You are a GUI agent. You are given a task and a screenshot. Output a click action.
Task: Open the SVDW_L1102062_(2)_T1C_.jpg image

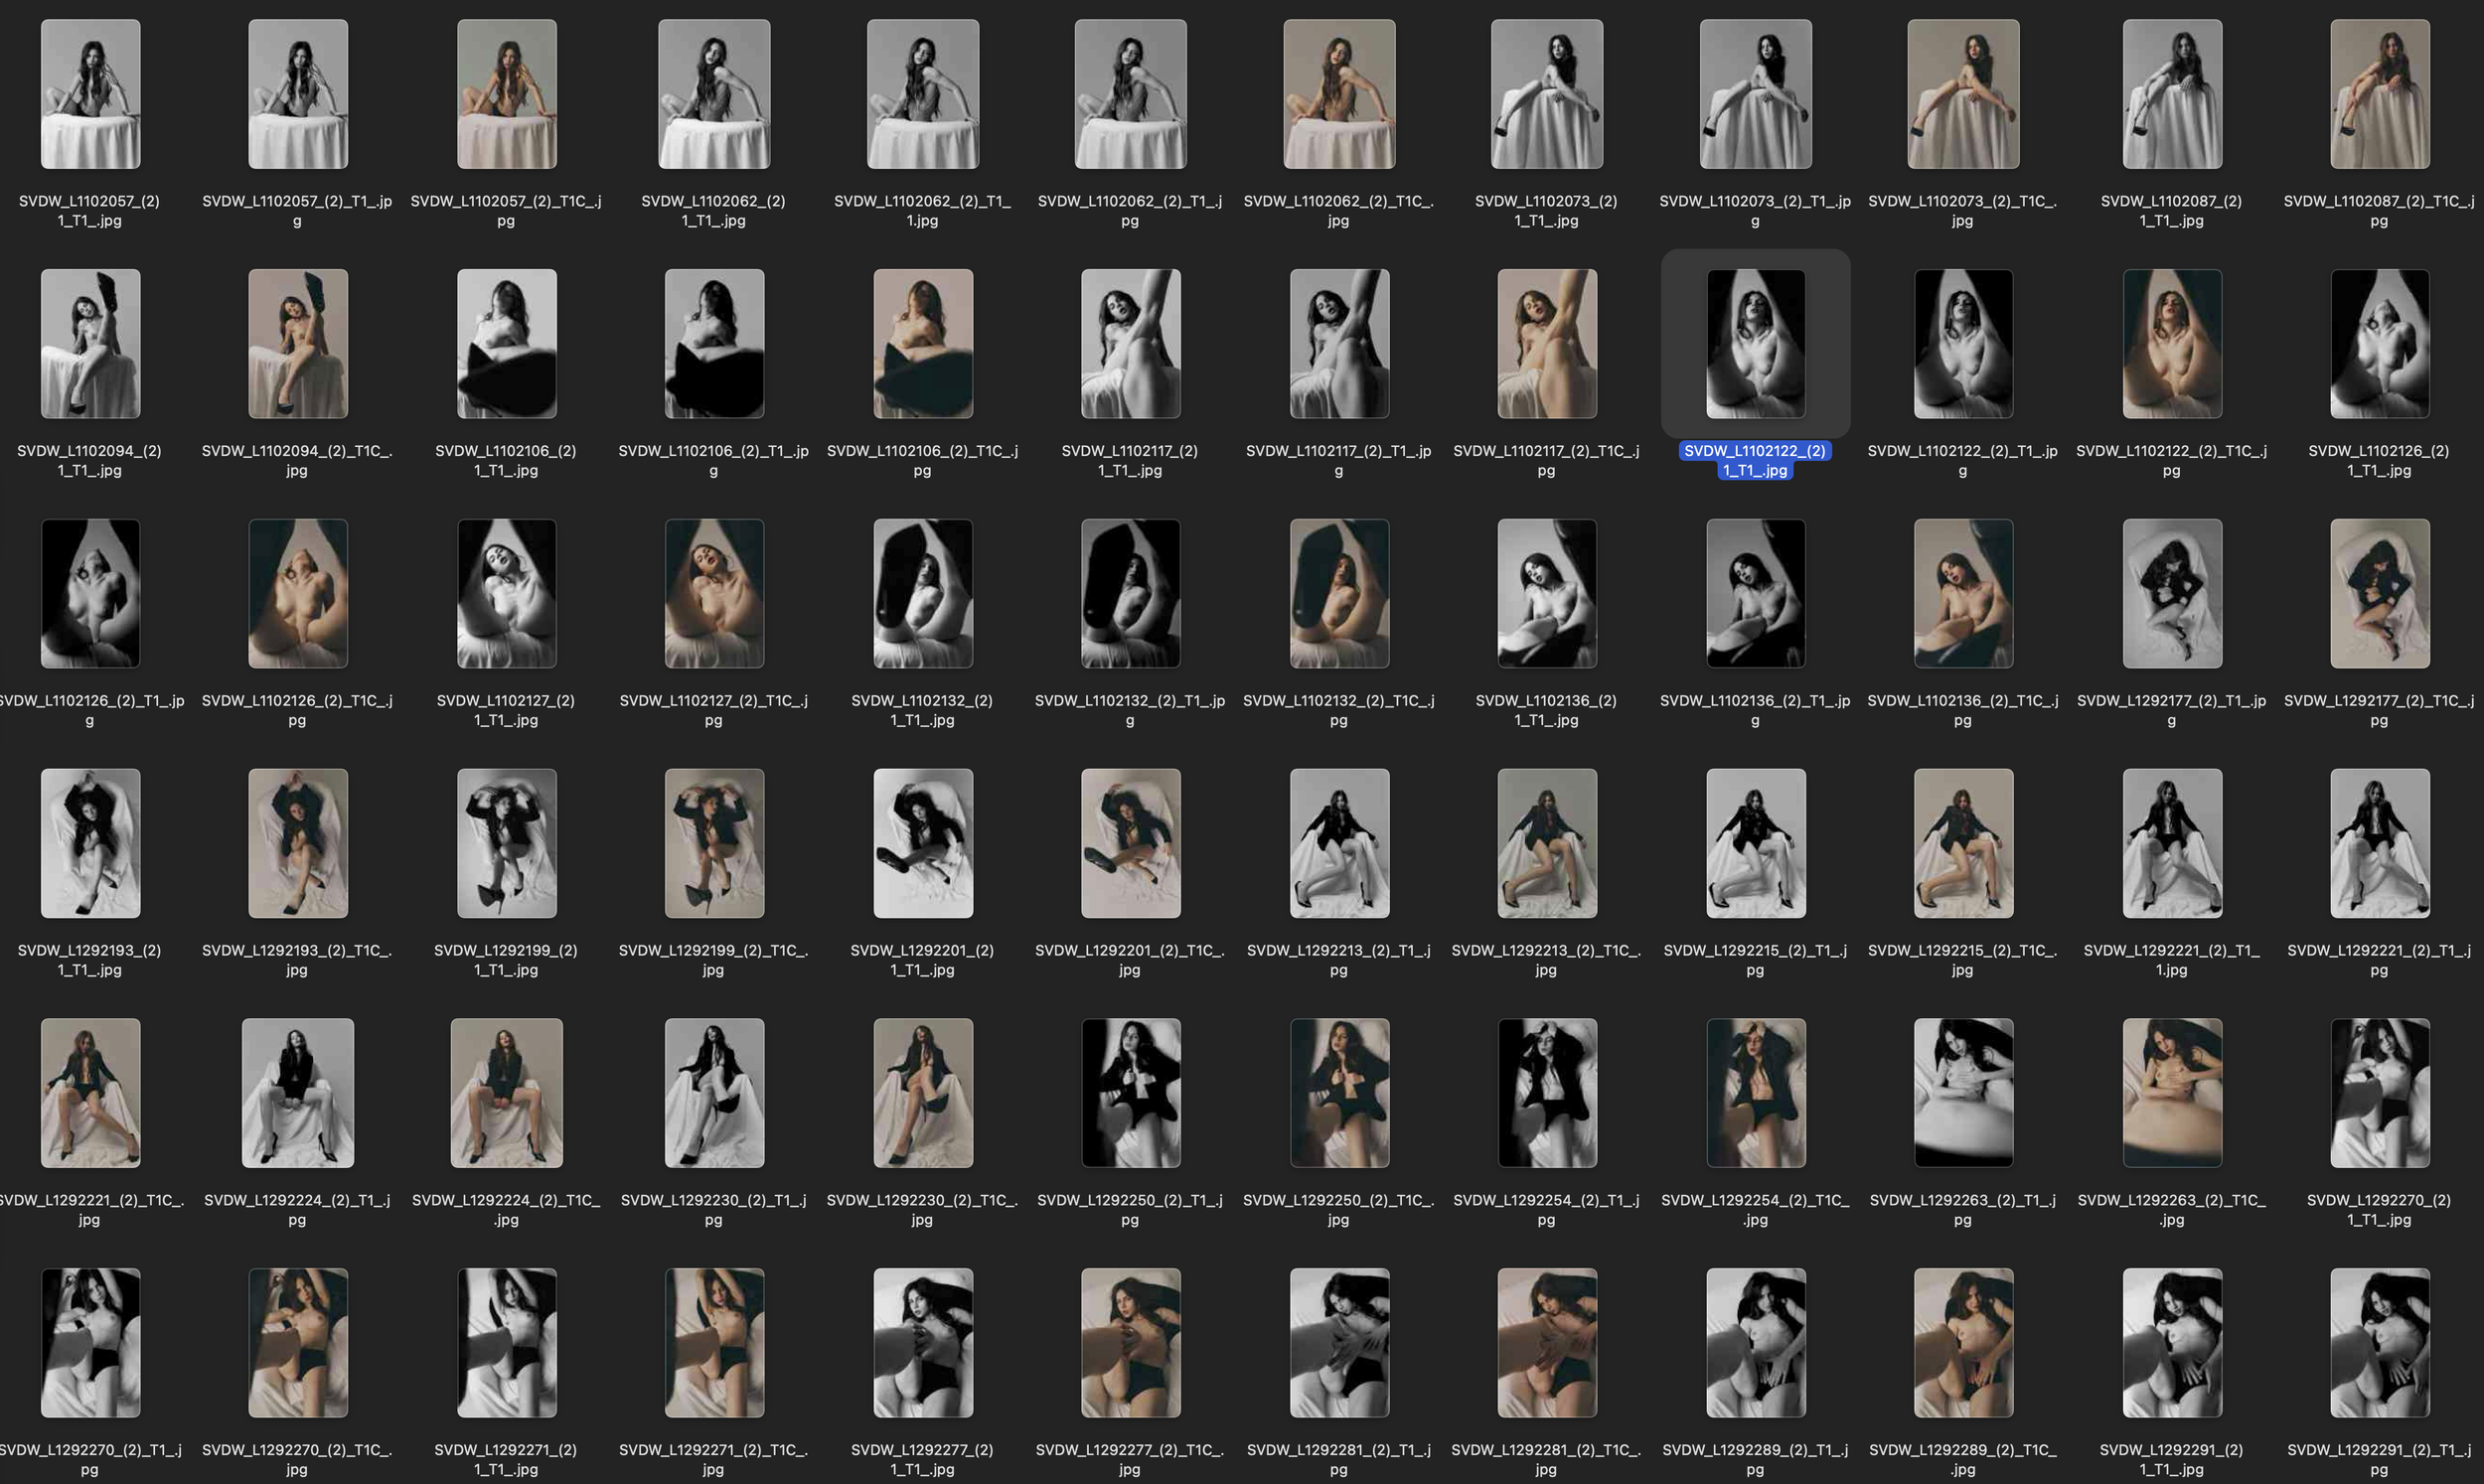1339,93
